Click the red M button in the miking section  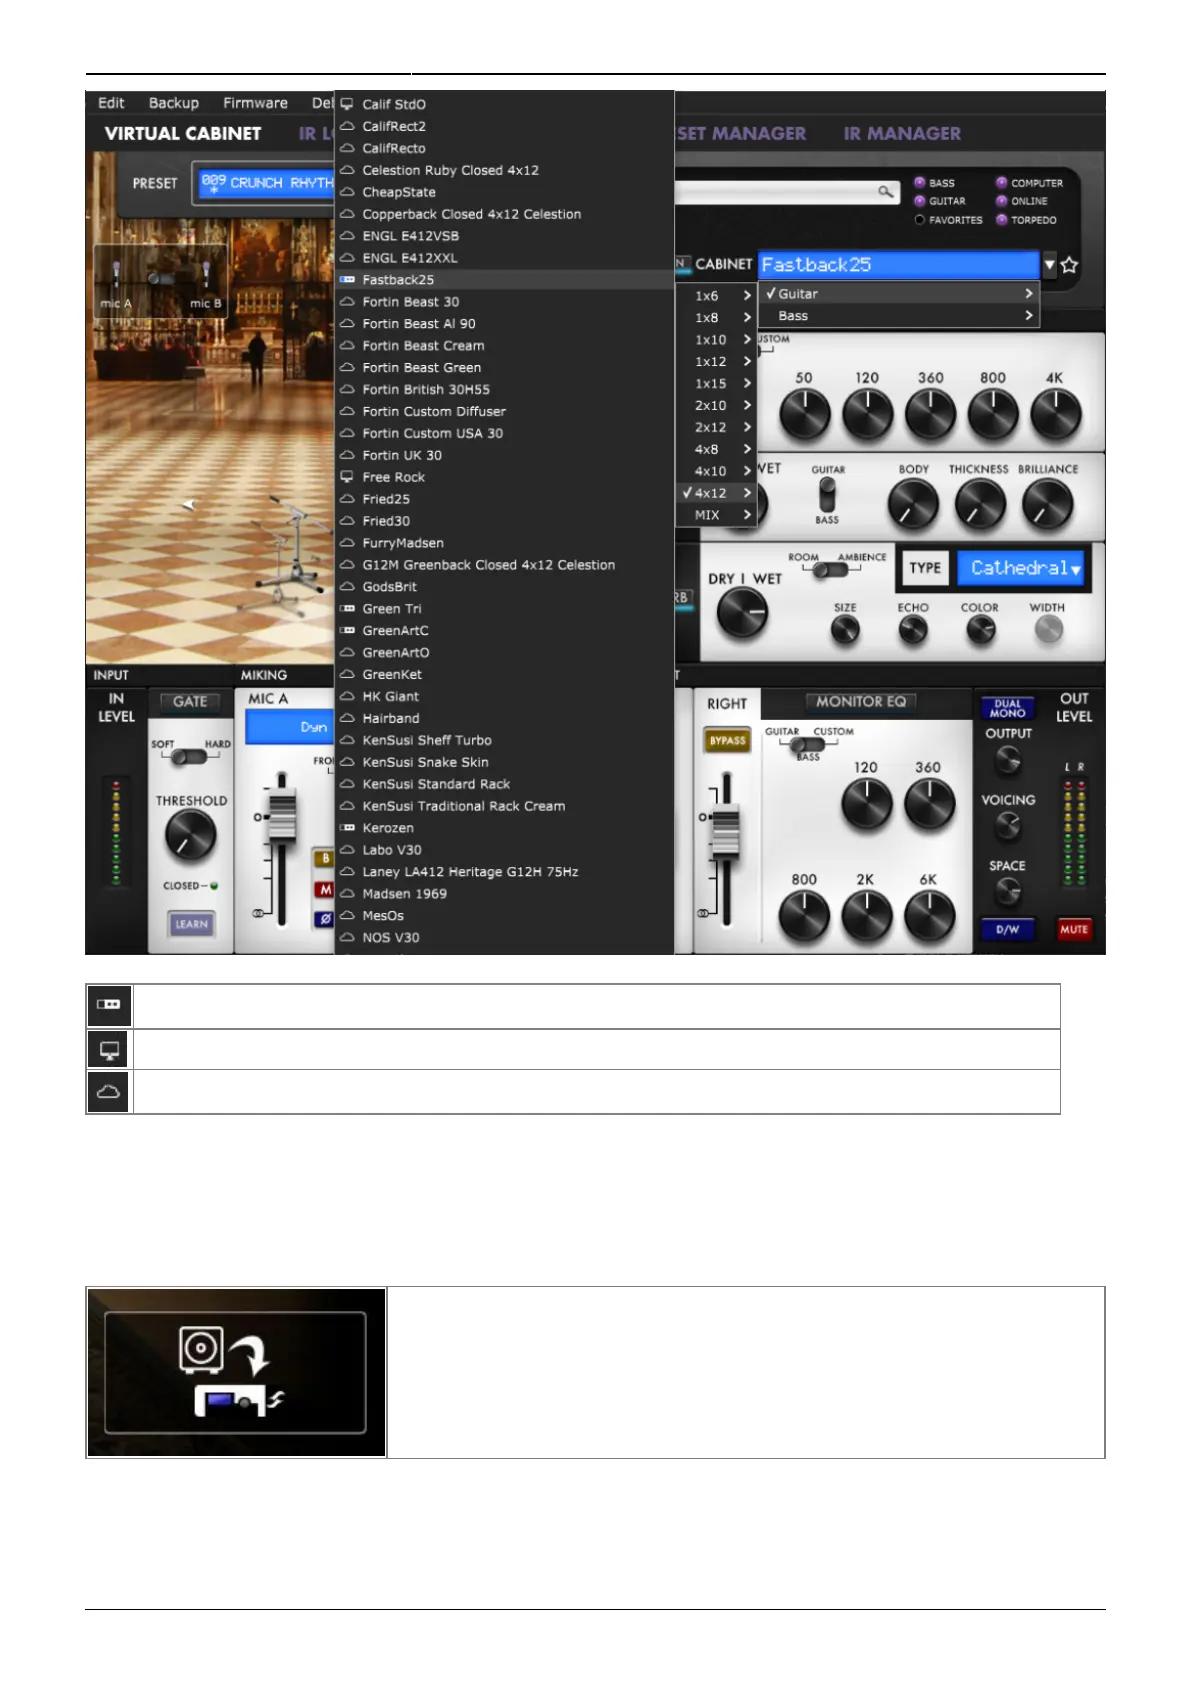[x=325, y=889]
